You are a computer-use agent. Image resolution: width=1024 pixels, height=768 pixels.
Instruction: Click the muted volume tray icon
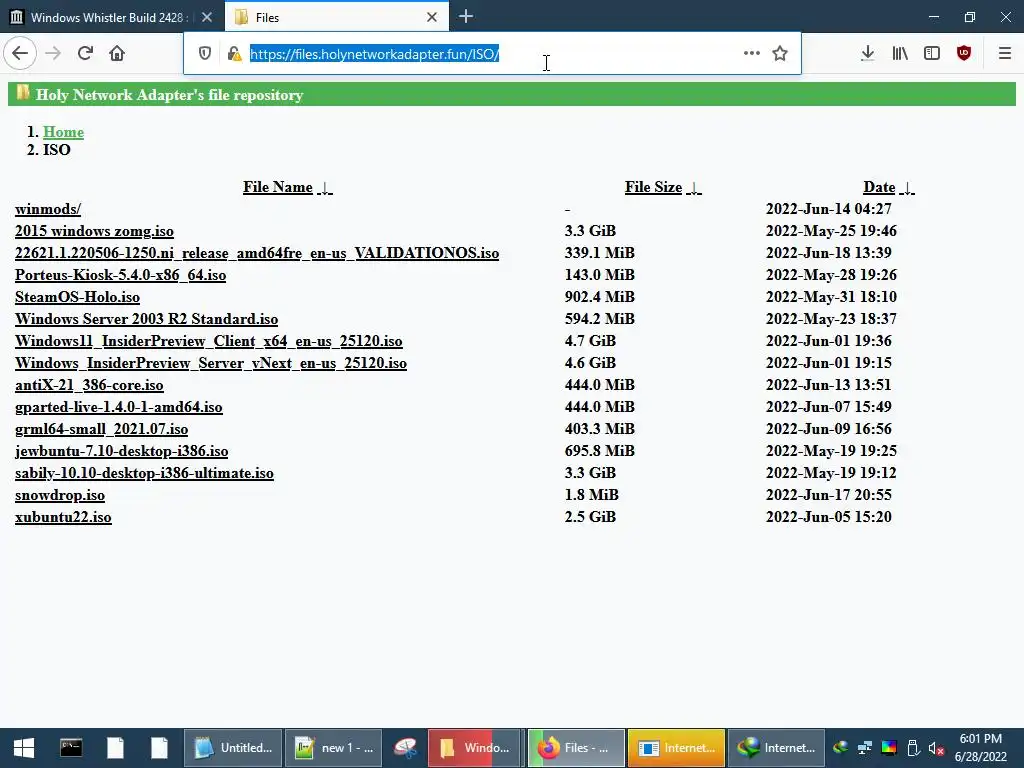(x=936, y=748)
